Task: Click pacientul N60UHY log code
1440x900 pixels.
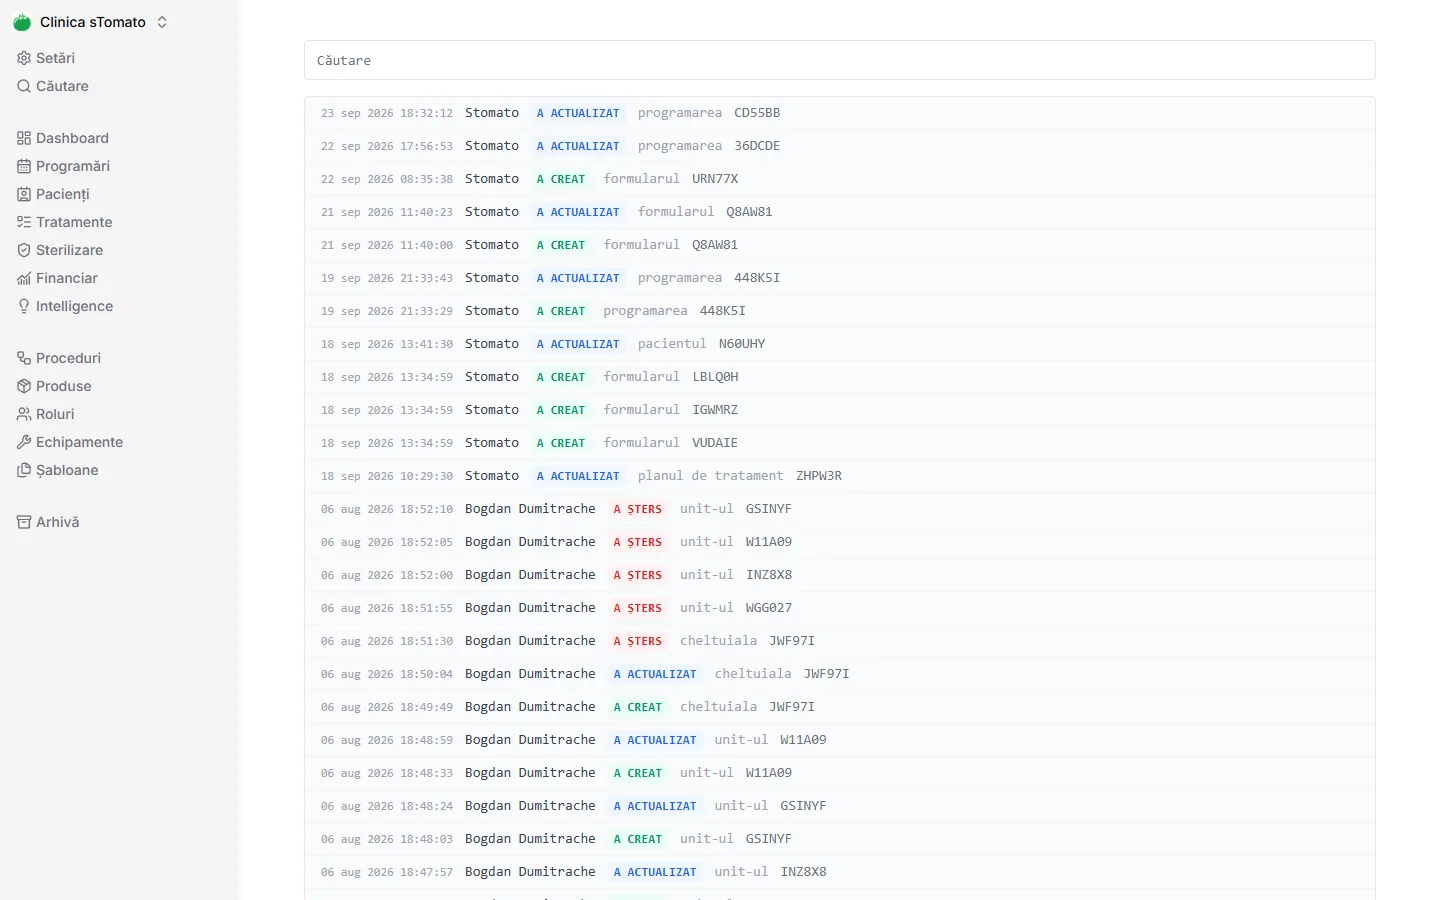Action: pyautogui.click(x=742, y=344)
